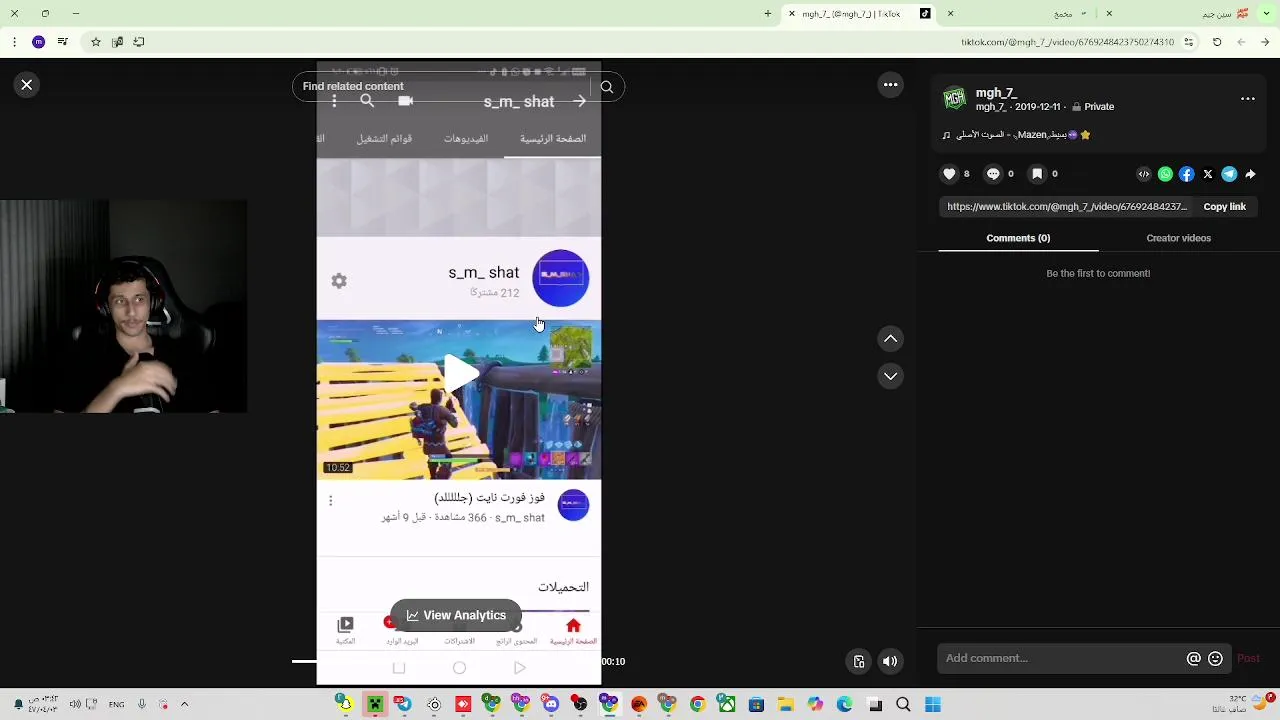Image resolution: width=1280 pixels, height=720 pixels.
Task: Open the browser profile avatar
Action: point(38,42)
